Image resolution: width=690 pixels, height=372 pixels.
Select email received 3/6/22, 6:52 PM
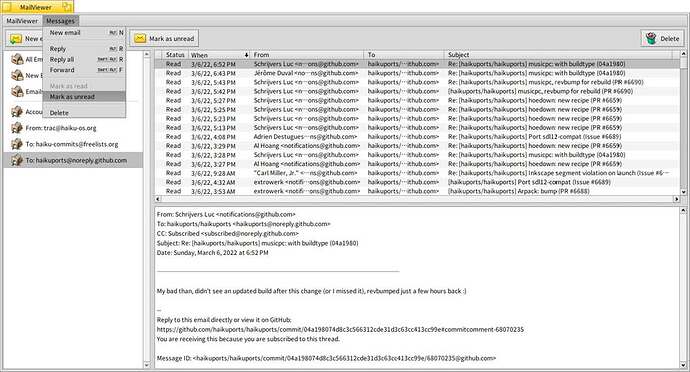[417, 64]
